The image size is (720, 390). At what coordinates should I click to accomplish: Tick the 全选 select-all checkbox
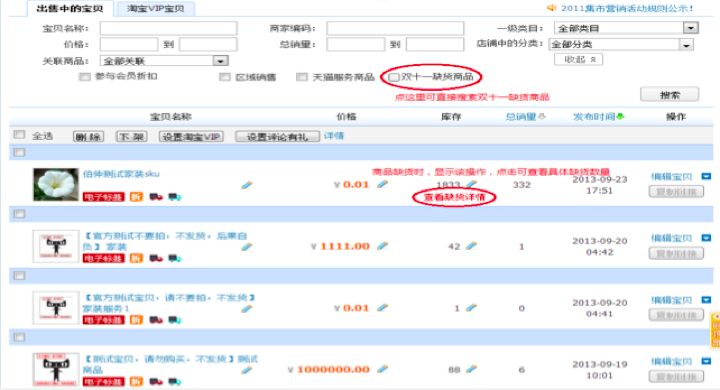coord(19,135)
